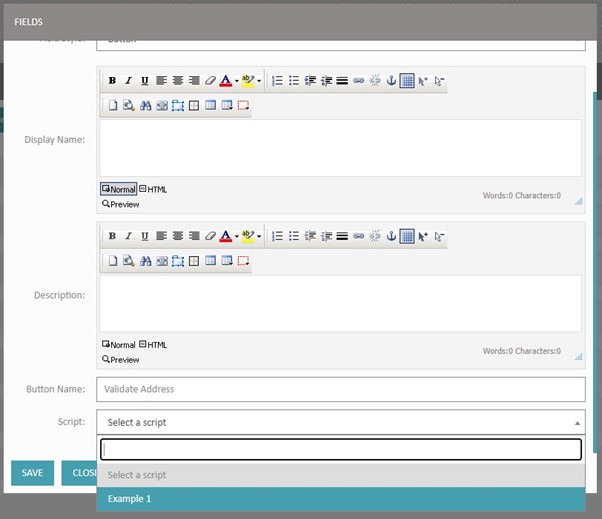
Task: Insert table in Display Name editor
Action: point(407,81)
